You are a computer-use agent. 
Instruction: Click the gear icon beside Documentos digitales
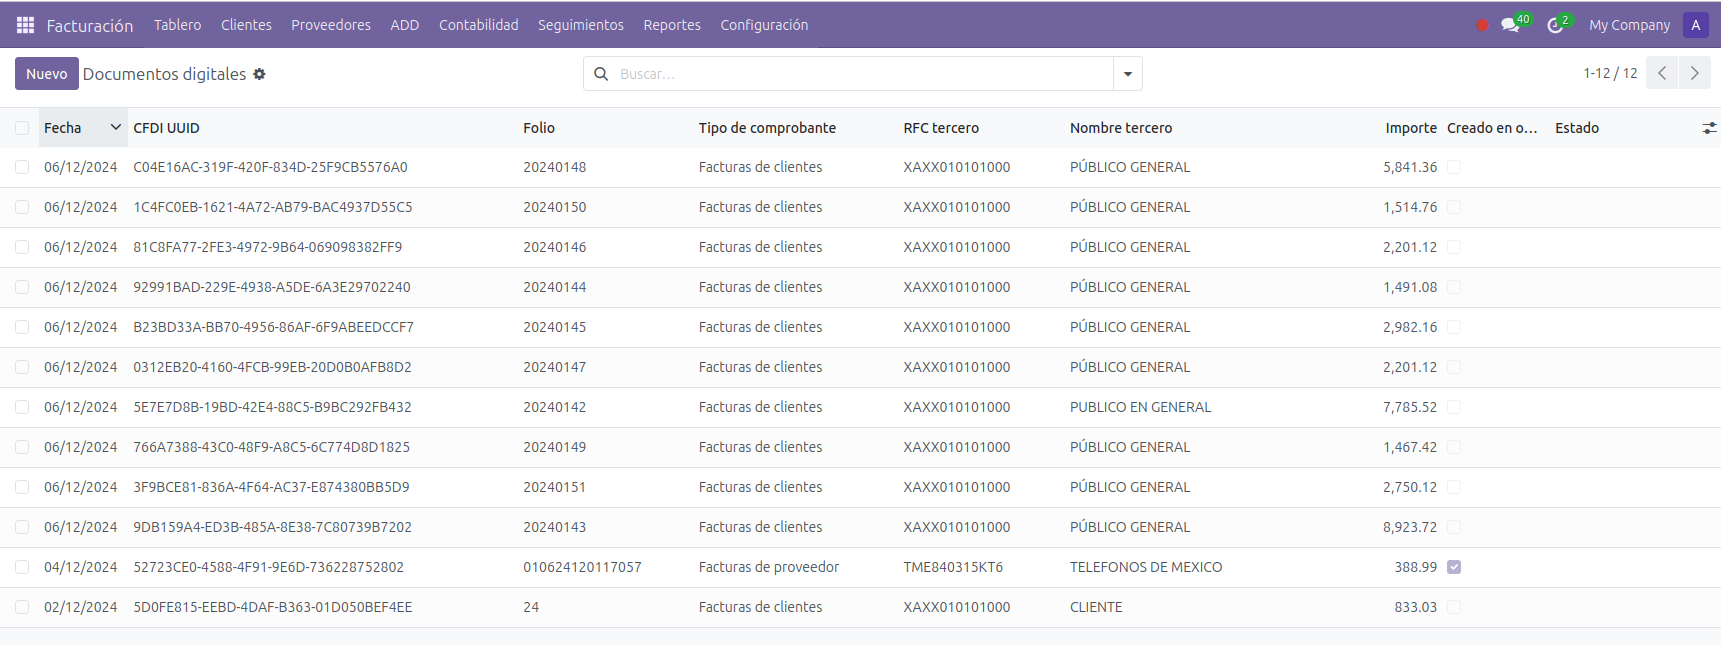point(259,74)
